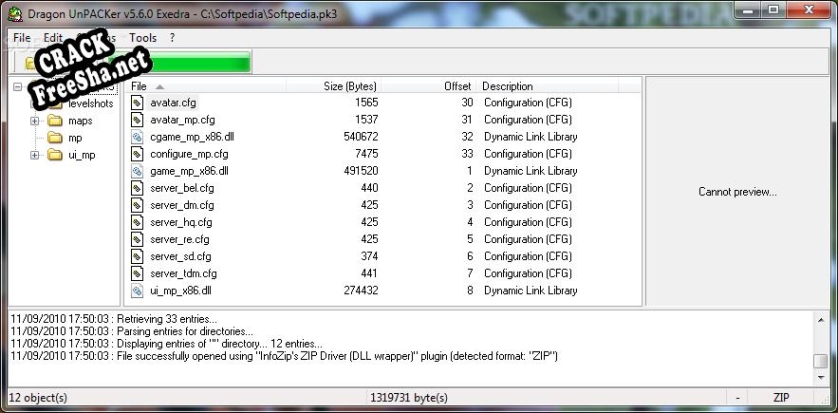Select the configure_mp.cfg file entry
This screenshot has height=413, width=838.
pos(182,154)
